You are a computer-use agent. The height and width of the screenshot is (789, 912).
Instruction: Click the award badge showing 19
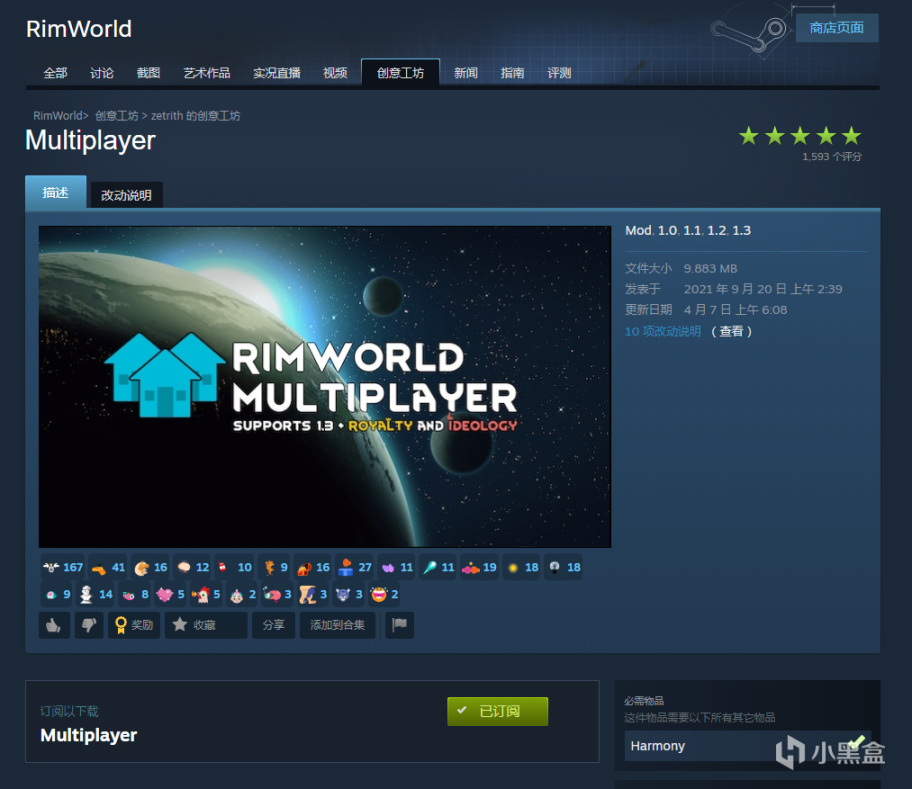pyautogui.click(x=479, y=567)
